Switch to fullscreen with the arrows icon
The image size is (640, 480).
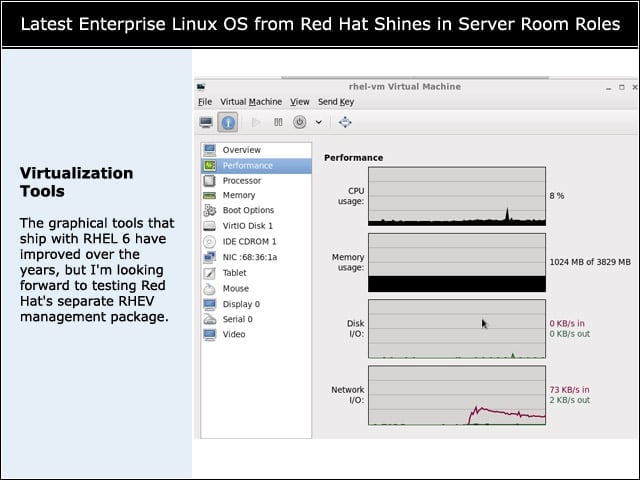click(345, 122)
